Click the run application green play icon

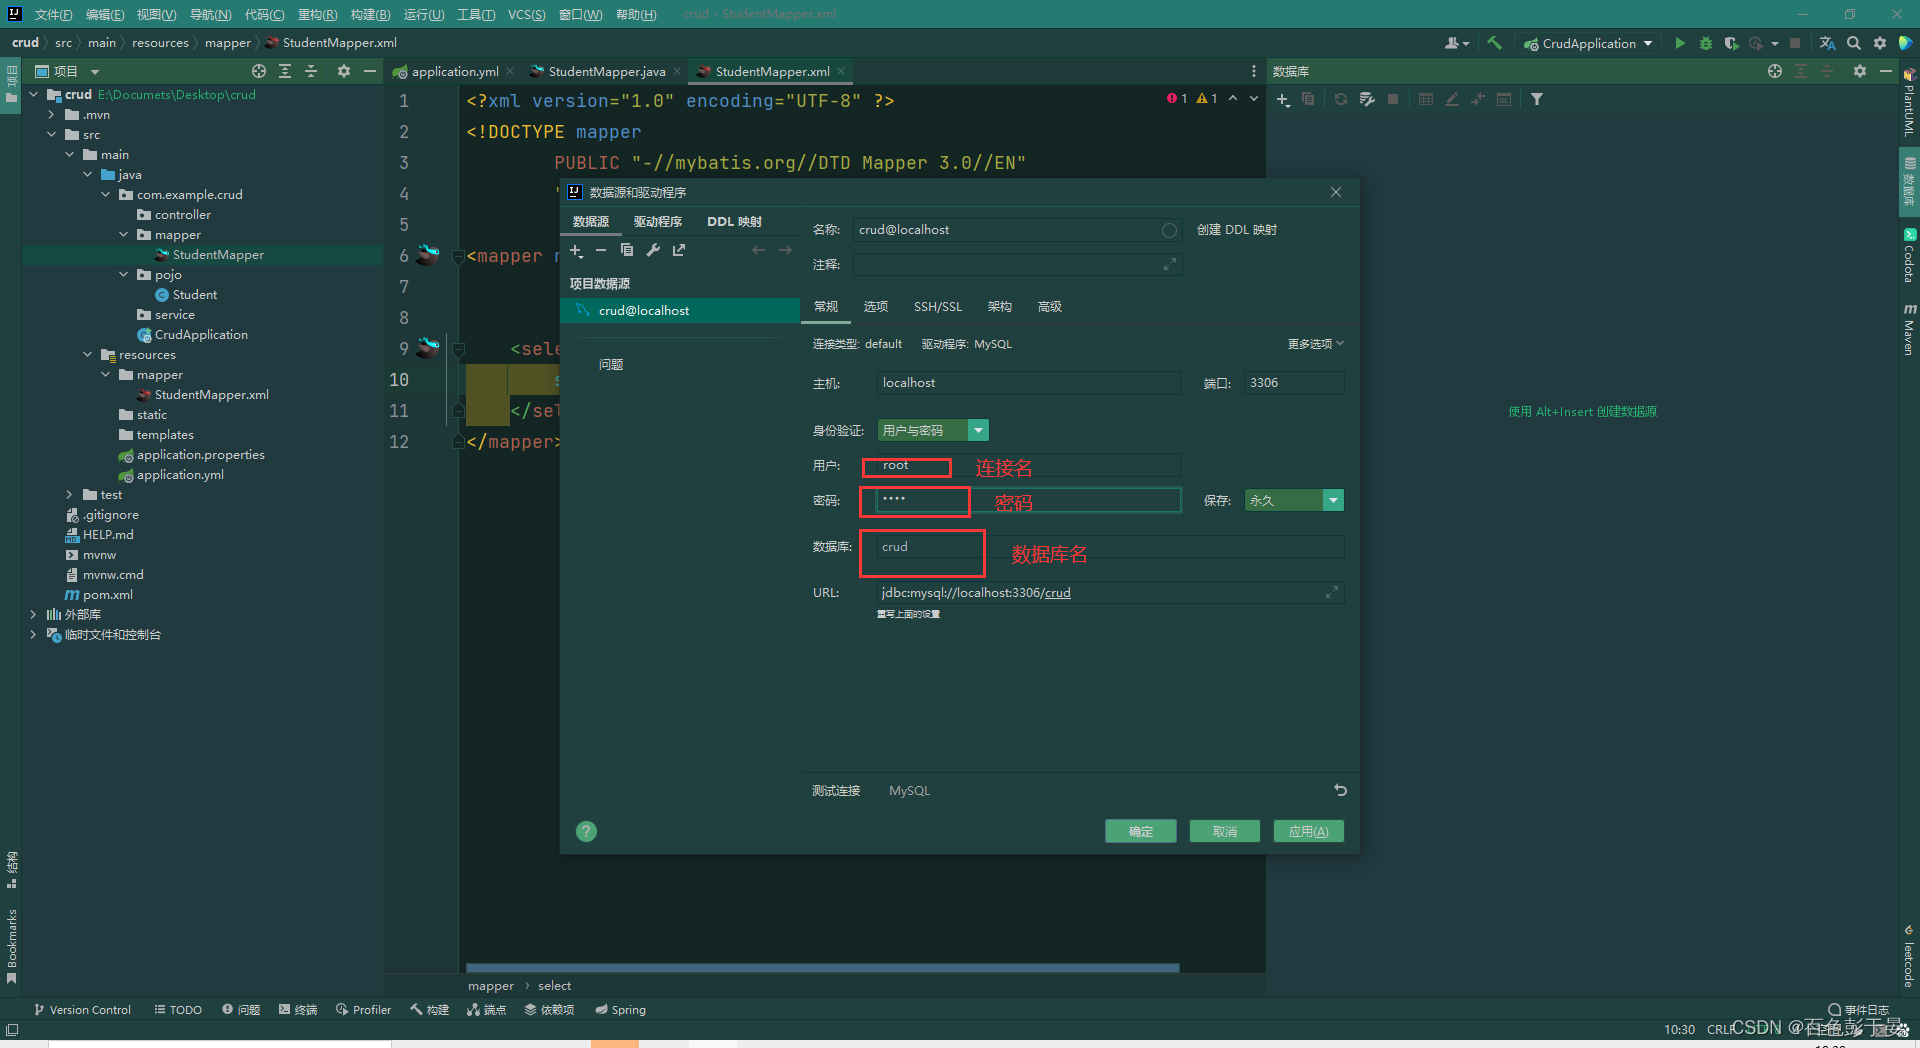(1680, 43)
